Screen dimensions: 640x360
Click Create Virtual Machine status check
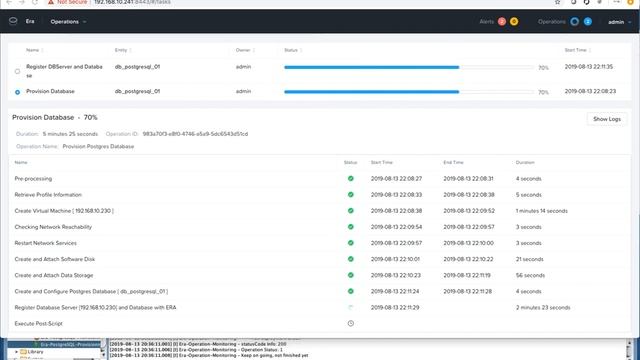[x=351, y=211]
